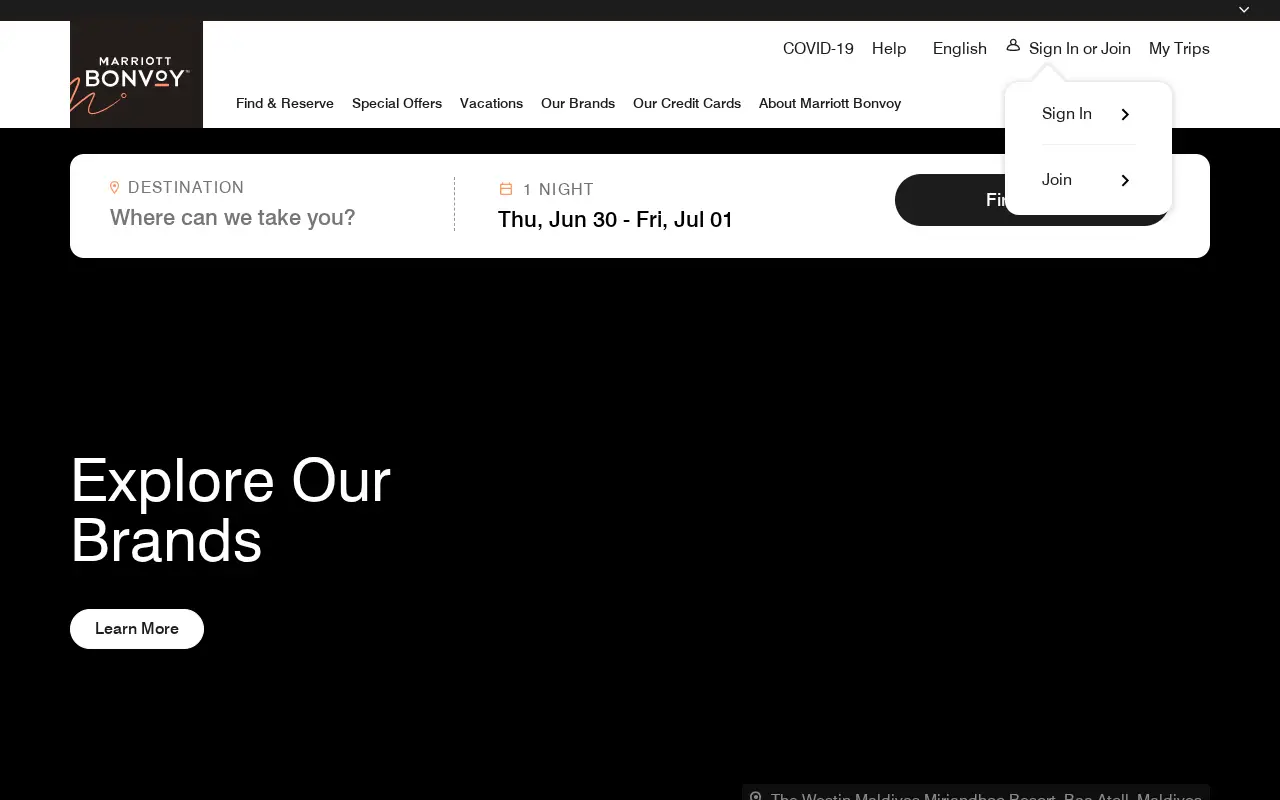The image size is (1280, 800).
Task: Open the Help link
Action: tap(889, 48)
